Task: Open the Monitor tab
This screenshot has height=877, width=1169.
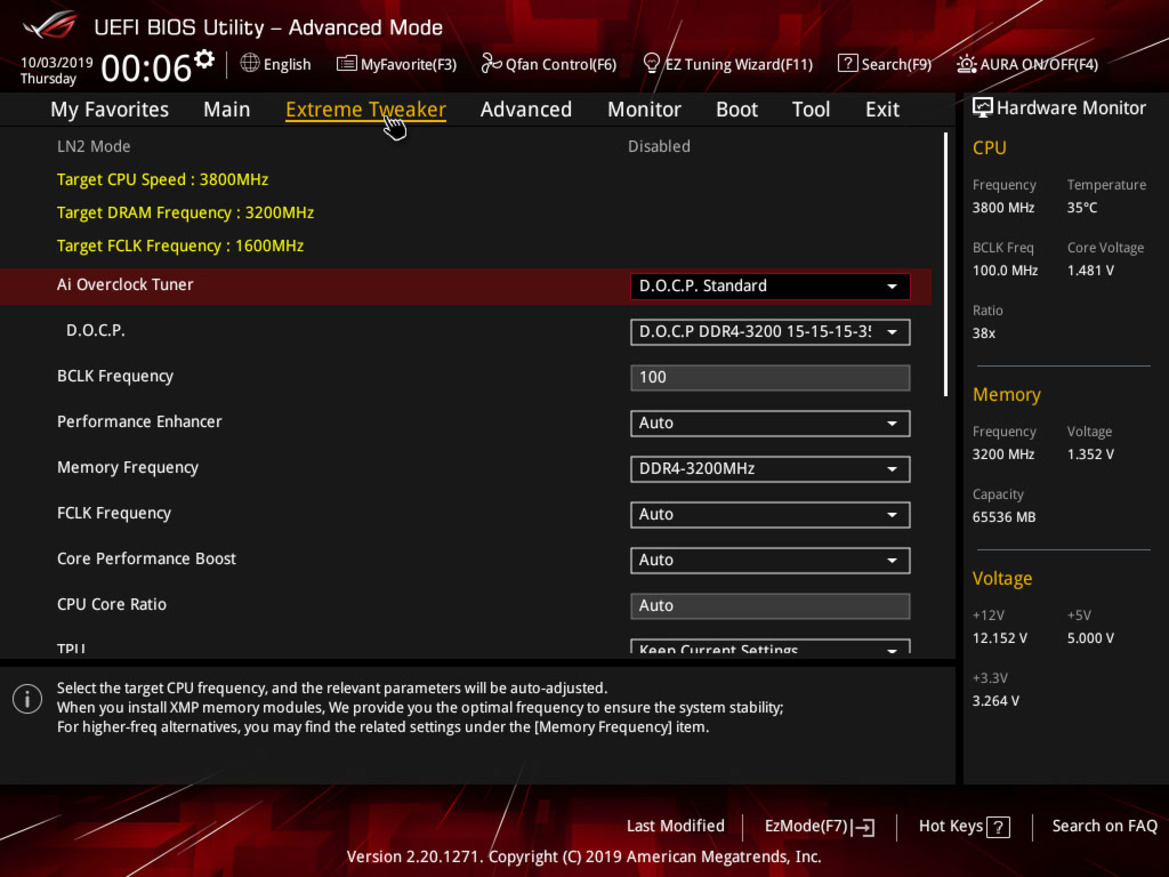Action: pos(644,110)
